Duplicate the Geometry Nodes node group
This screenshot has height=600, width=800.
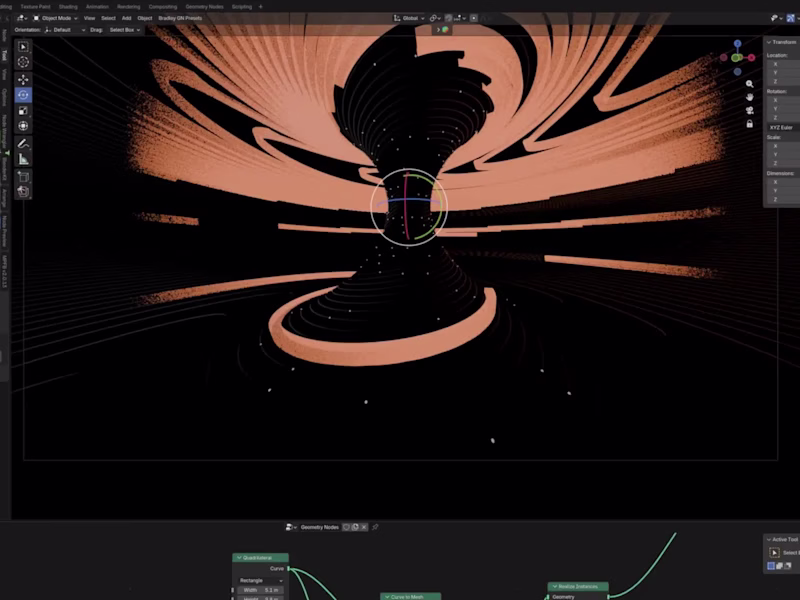click(355, 527)
